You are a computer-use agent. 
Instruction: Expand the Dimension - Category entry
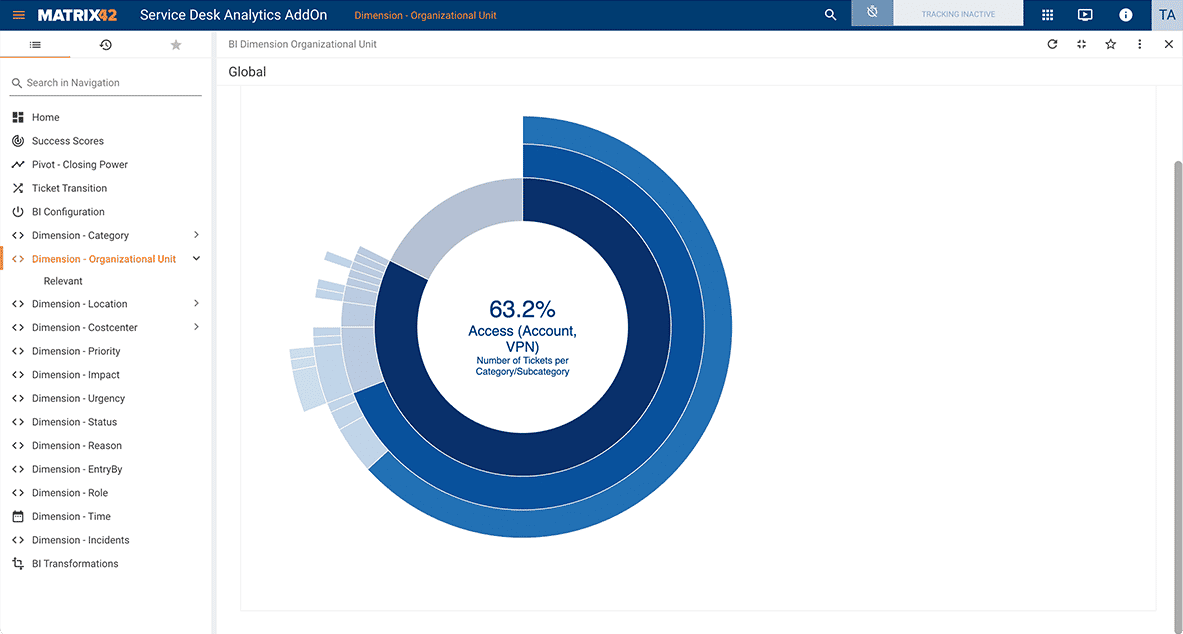pos(197,235)
